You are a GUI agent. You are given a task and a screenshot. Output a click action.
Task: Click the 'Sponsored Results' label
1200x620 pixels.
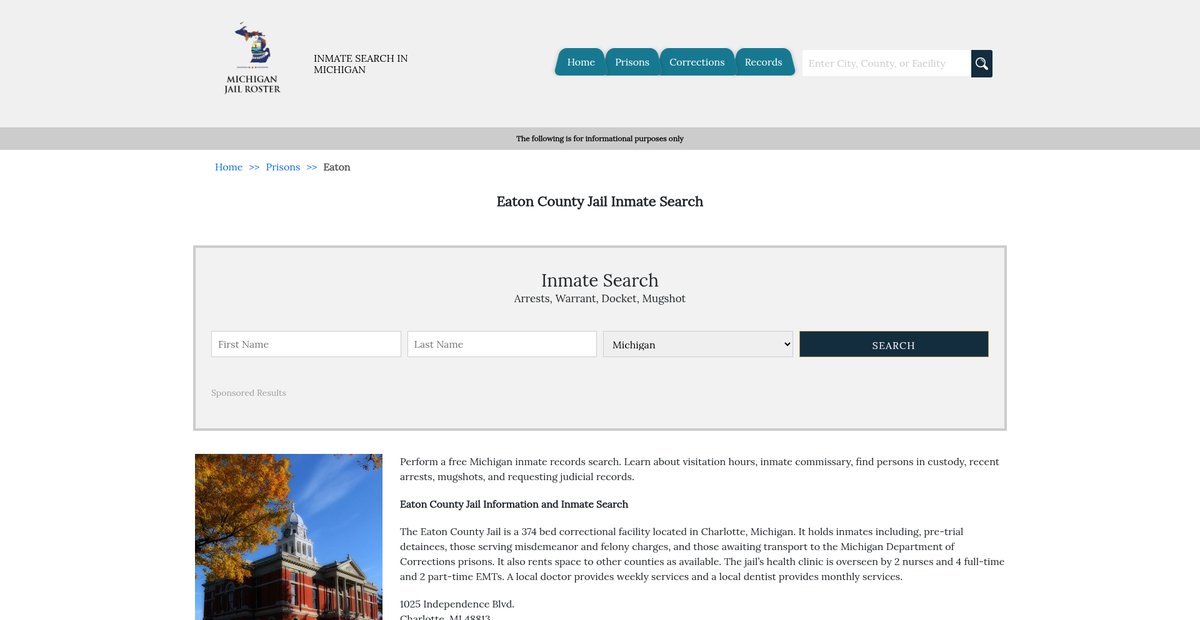click(x=249, y=393)
